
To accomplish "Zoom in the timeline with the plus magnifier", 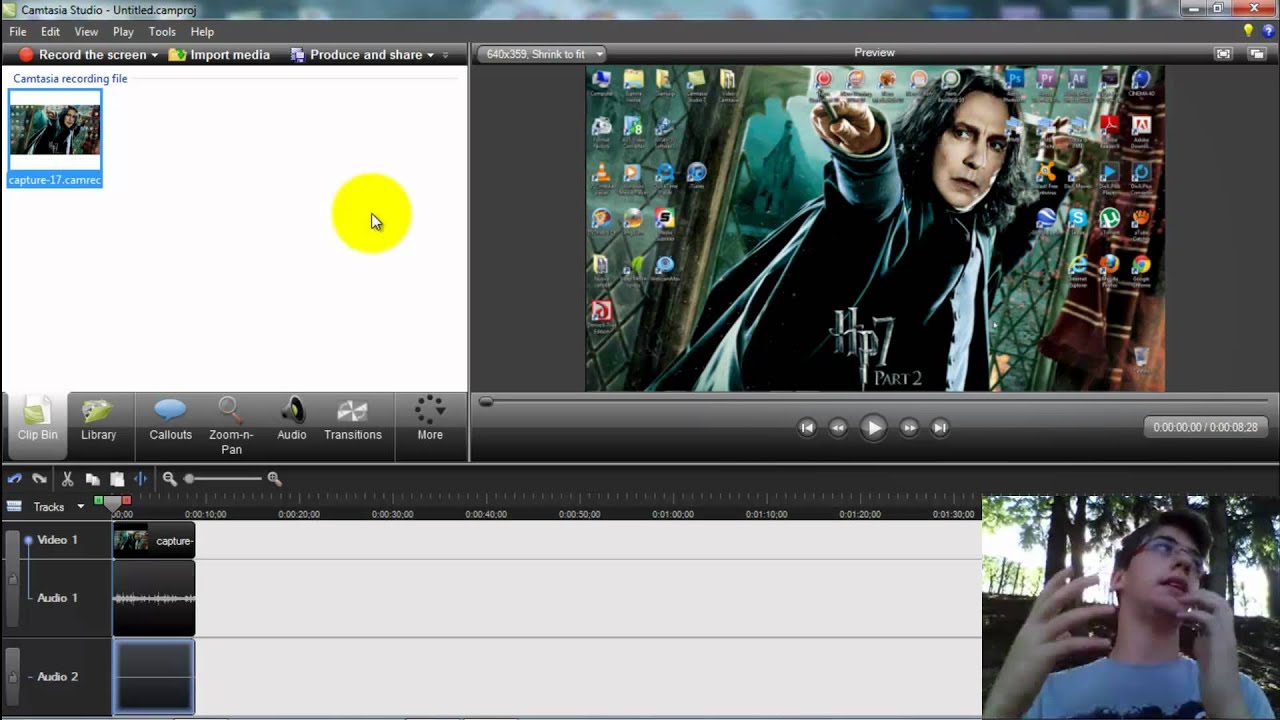I will [x=274, y=479].
